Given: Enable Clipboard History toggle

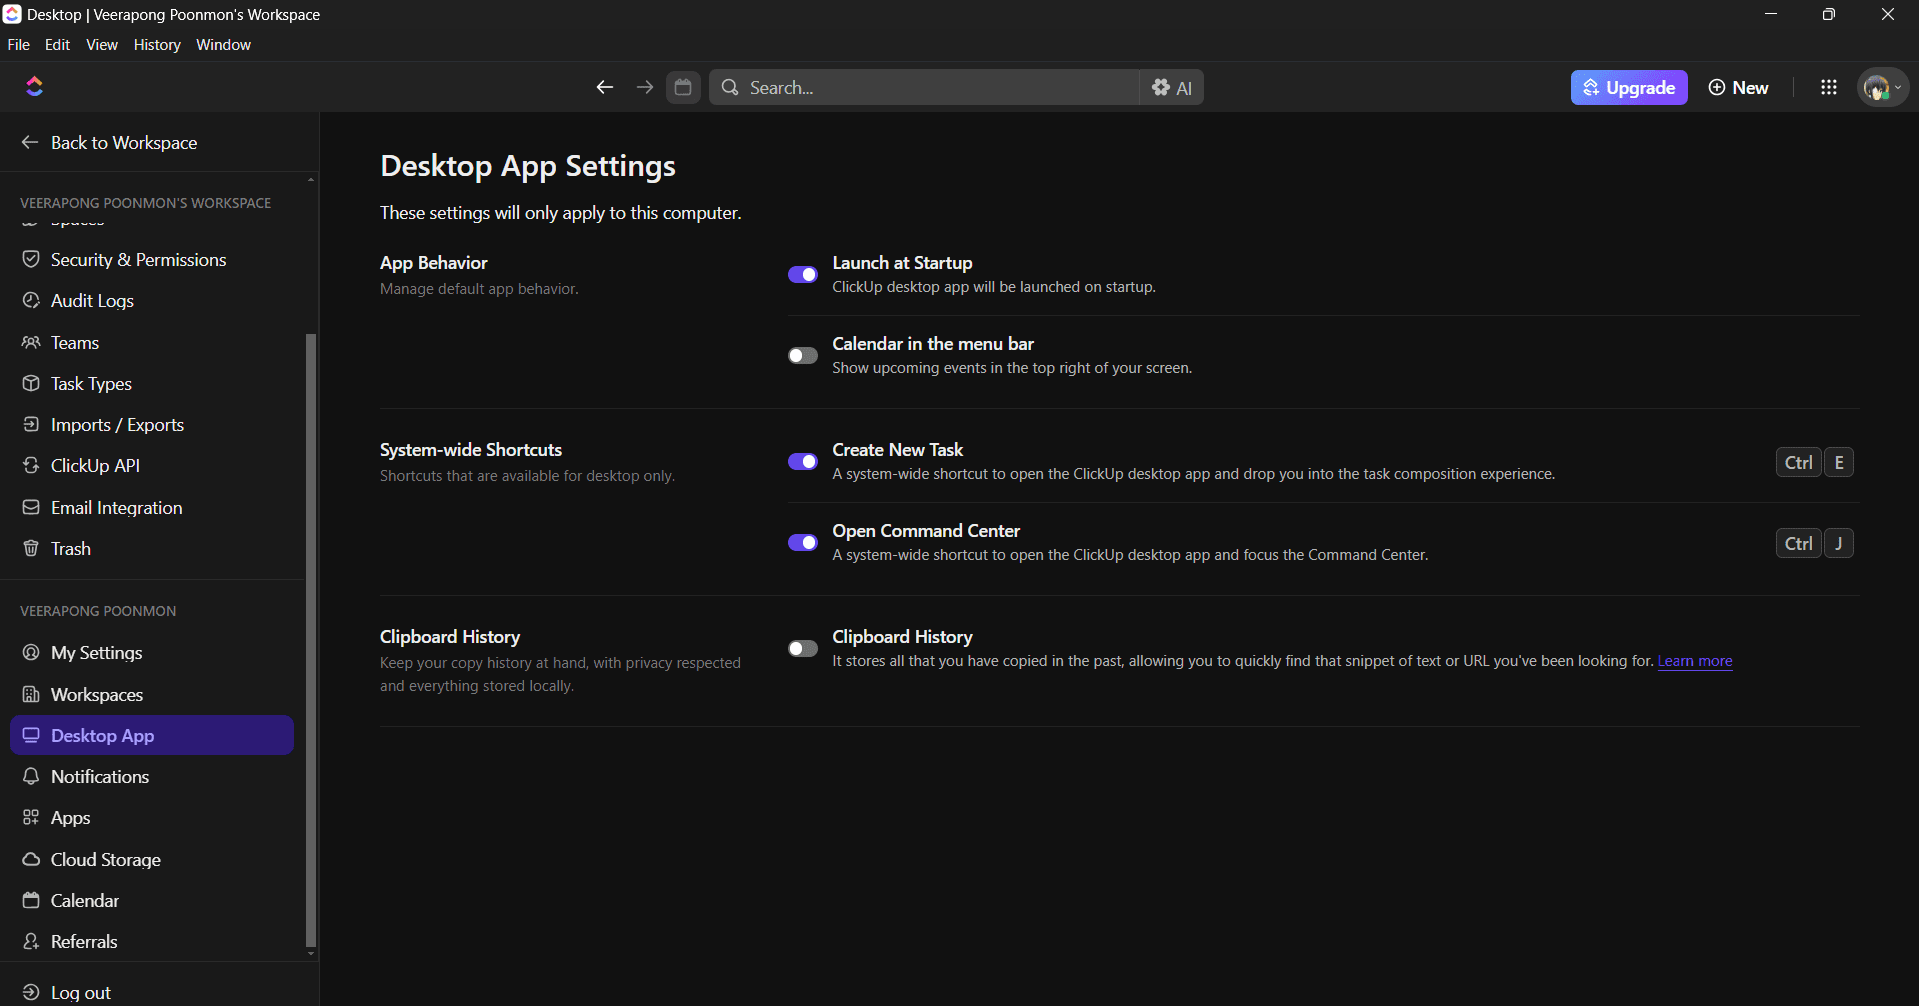Looking at the screenshot, I should coord(803,648).
